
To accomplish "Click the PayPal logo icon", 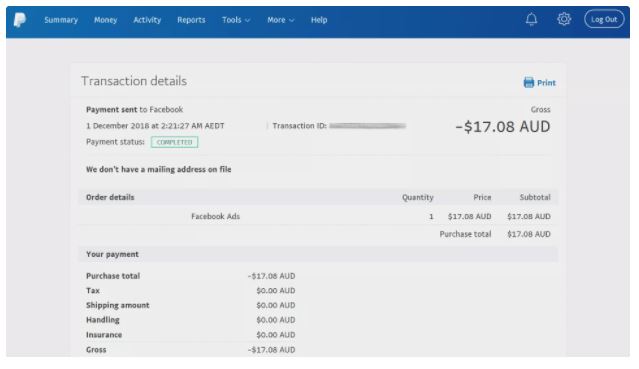I will pos(20,20).
